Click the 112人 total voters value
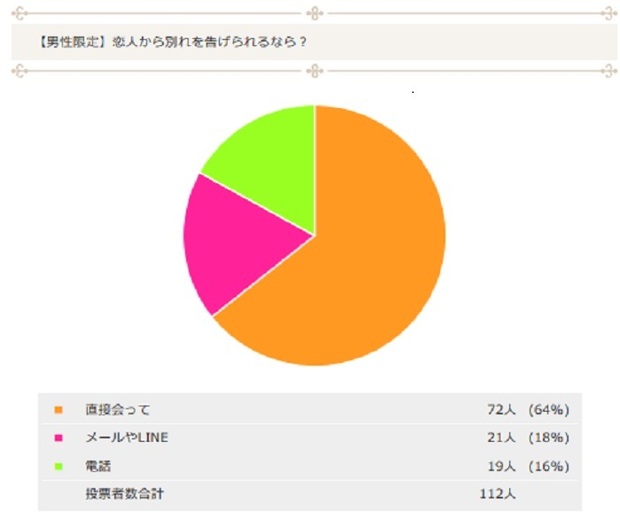620x526 pixels. point(497,493)
